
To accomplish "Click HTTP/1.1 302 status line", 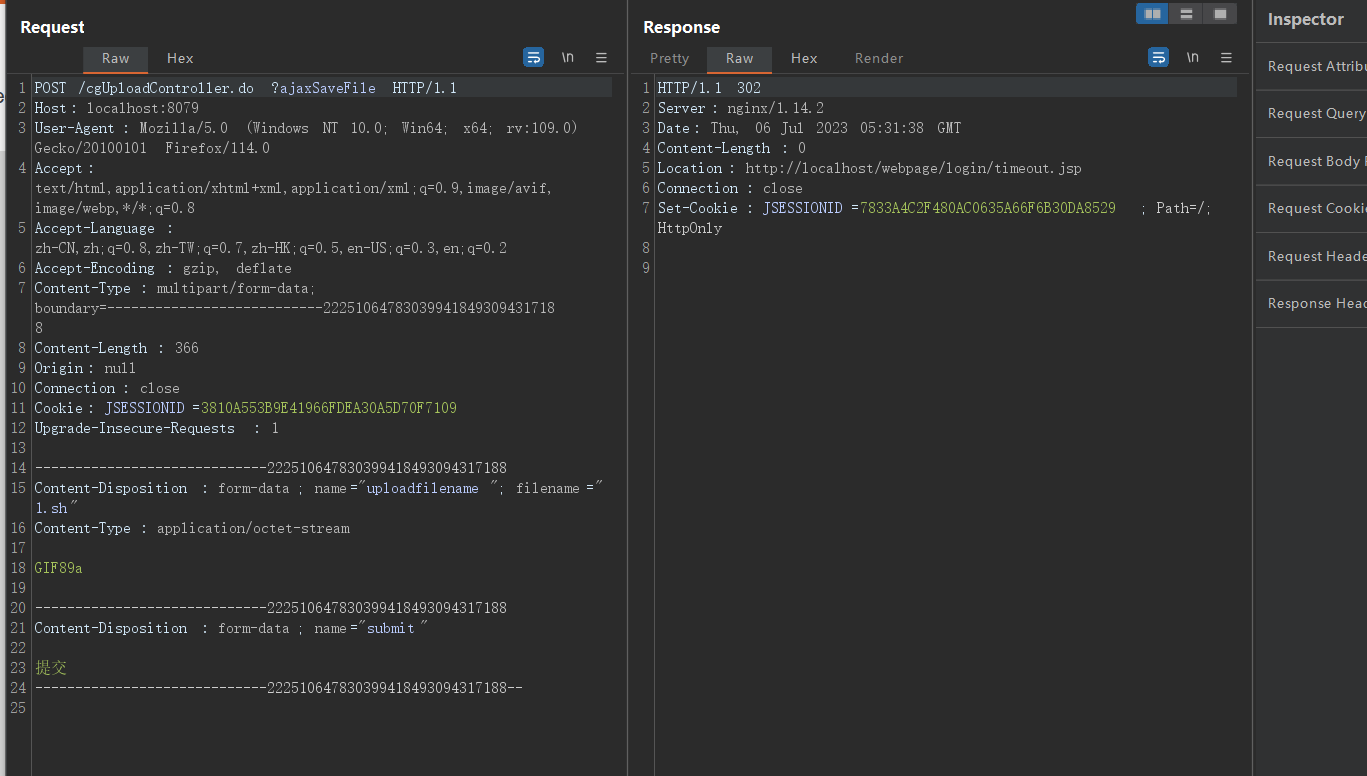I will [709, 88].
